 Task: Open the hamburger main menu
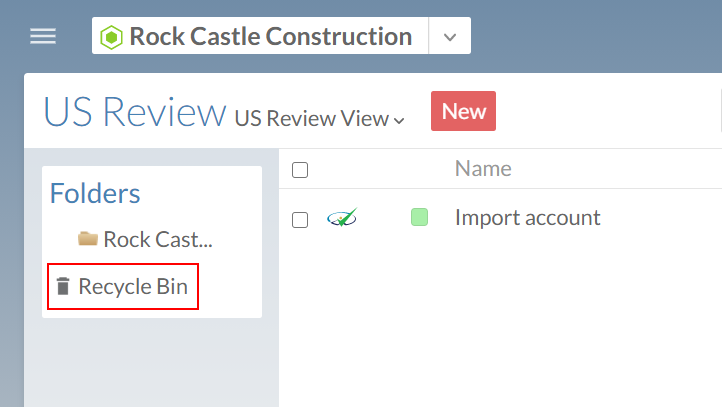(x=43, y=37)
